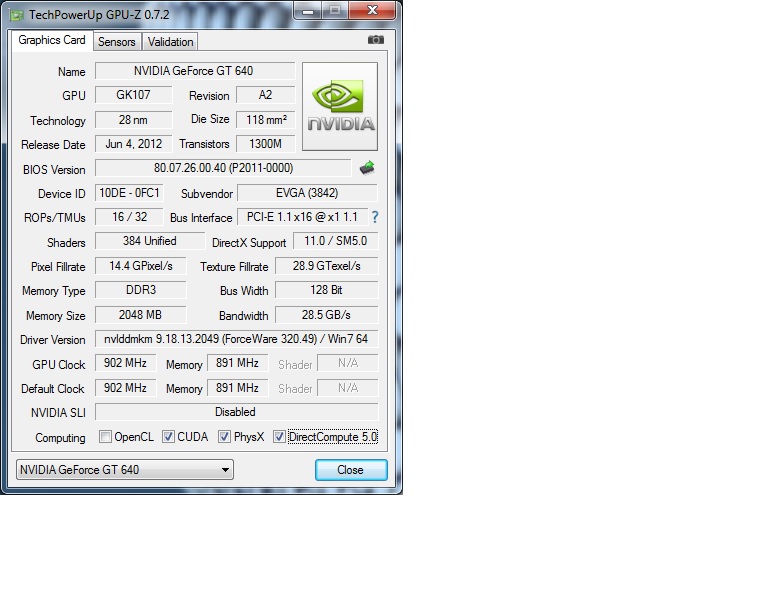Click the Shaders field 384 Unified
The image size is (768, 614).
150,241
